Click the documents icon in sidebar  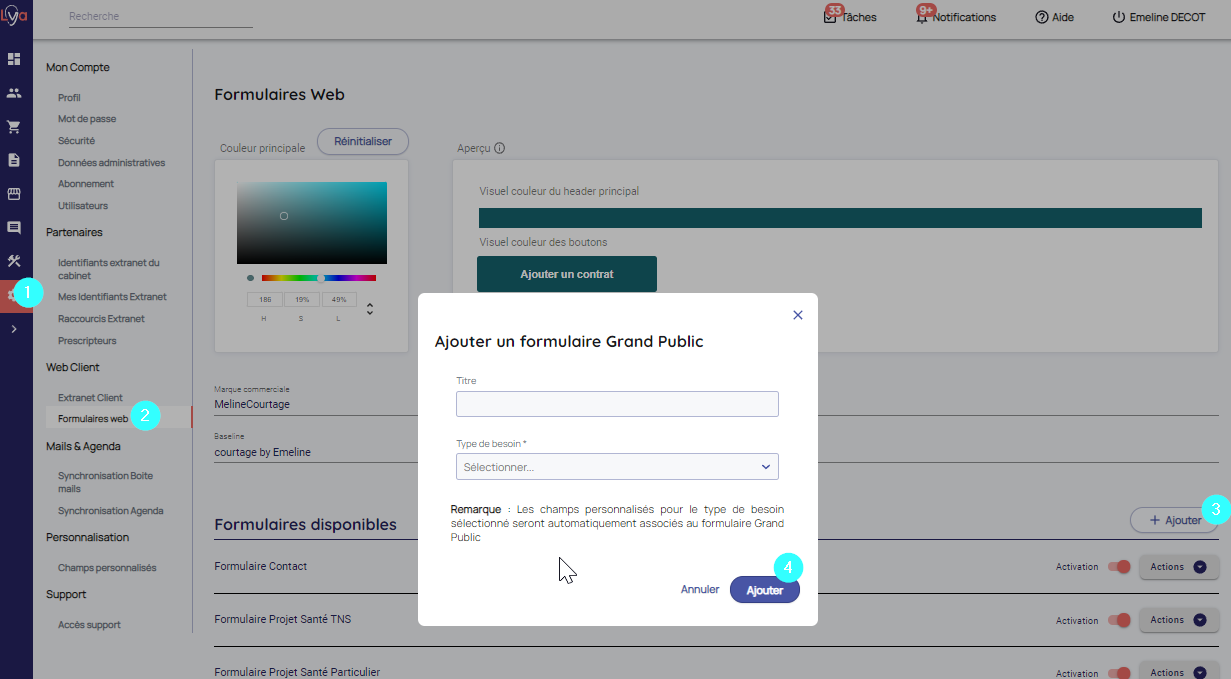click(x=14, y=160)
